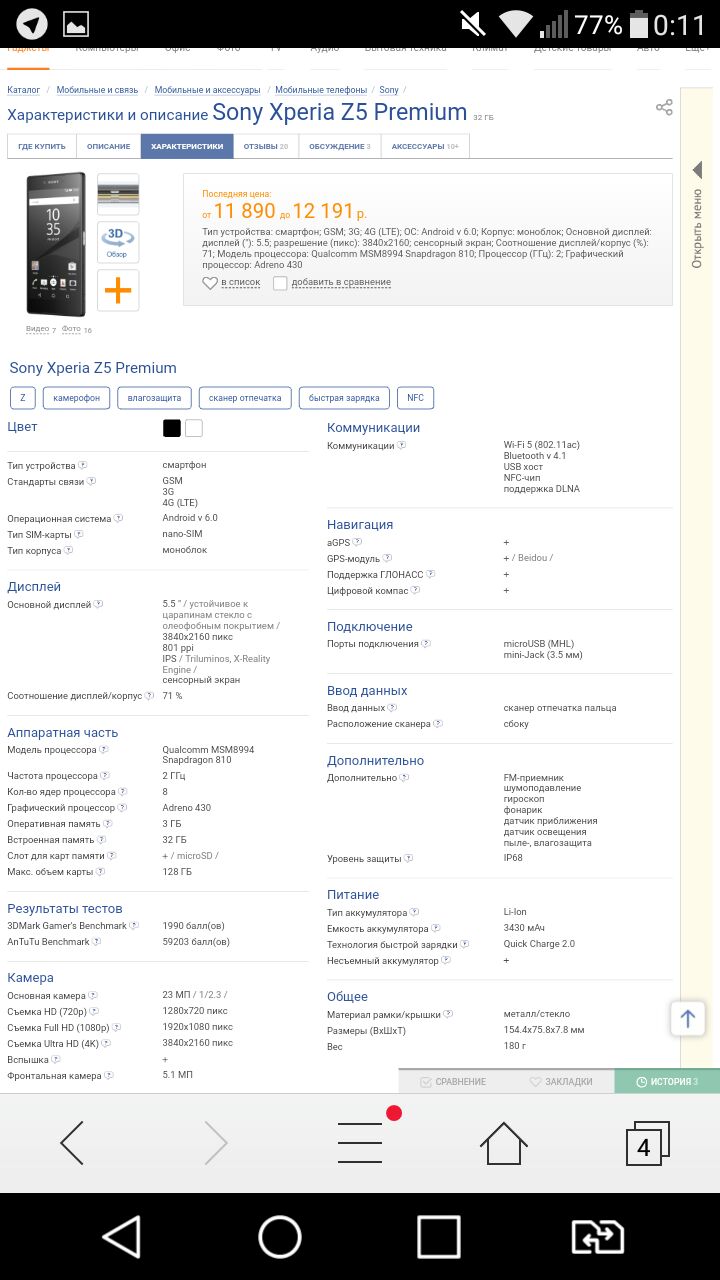Click help icon next to 'Основная камера'
Viewport: 720px width, 1280px height.
[93, 995]
